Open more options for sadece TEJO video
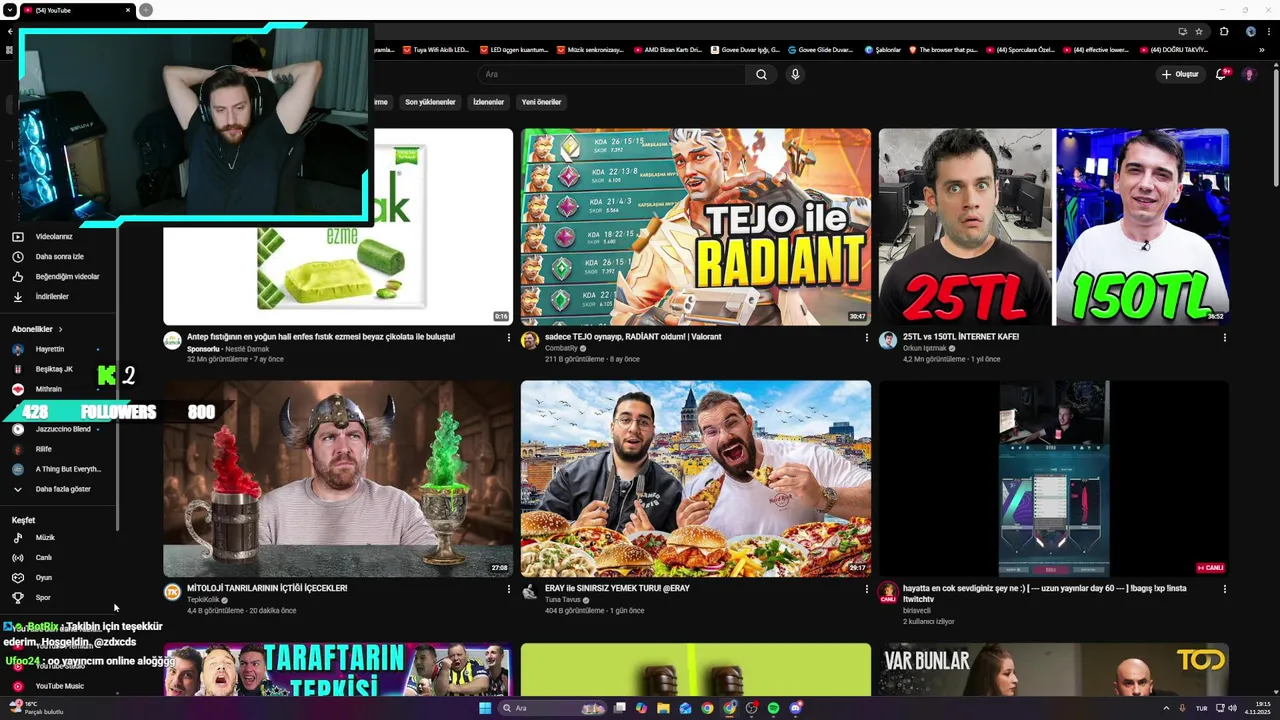 pos(866,338)
